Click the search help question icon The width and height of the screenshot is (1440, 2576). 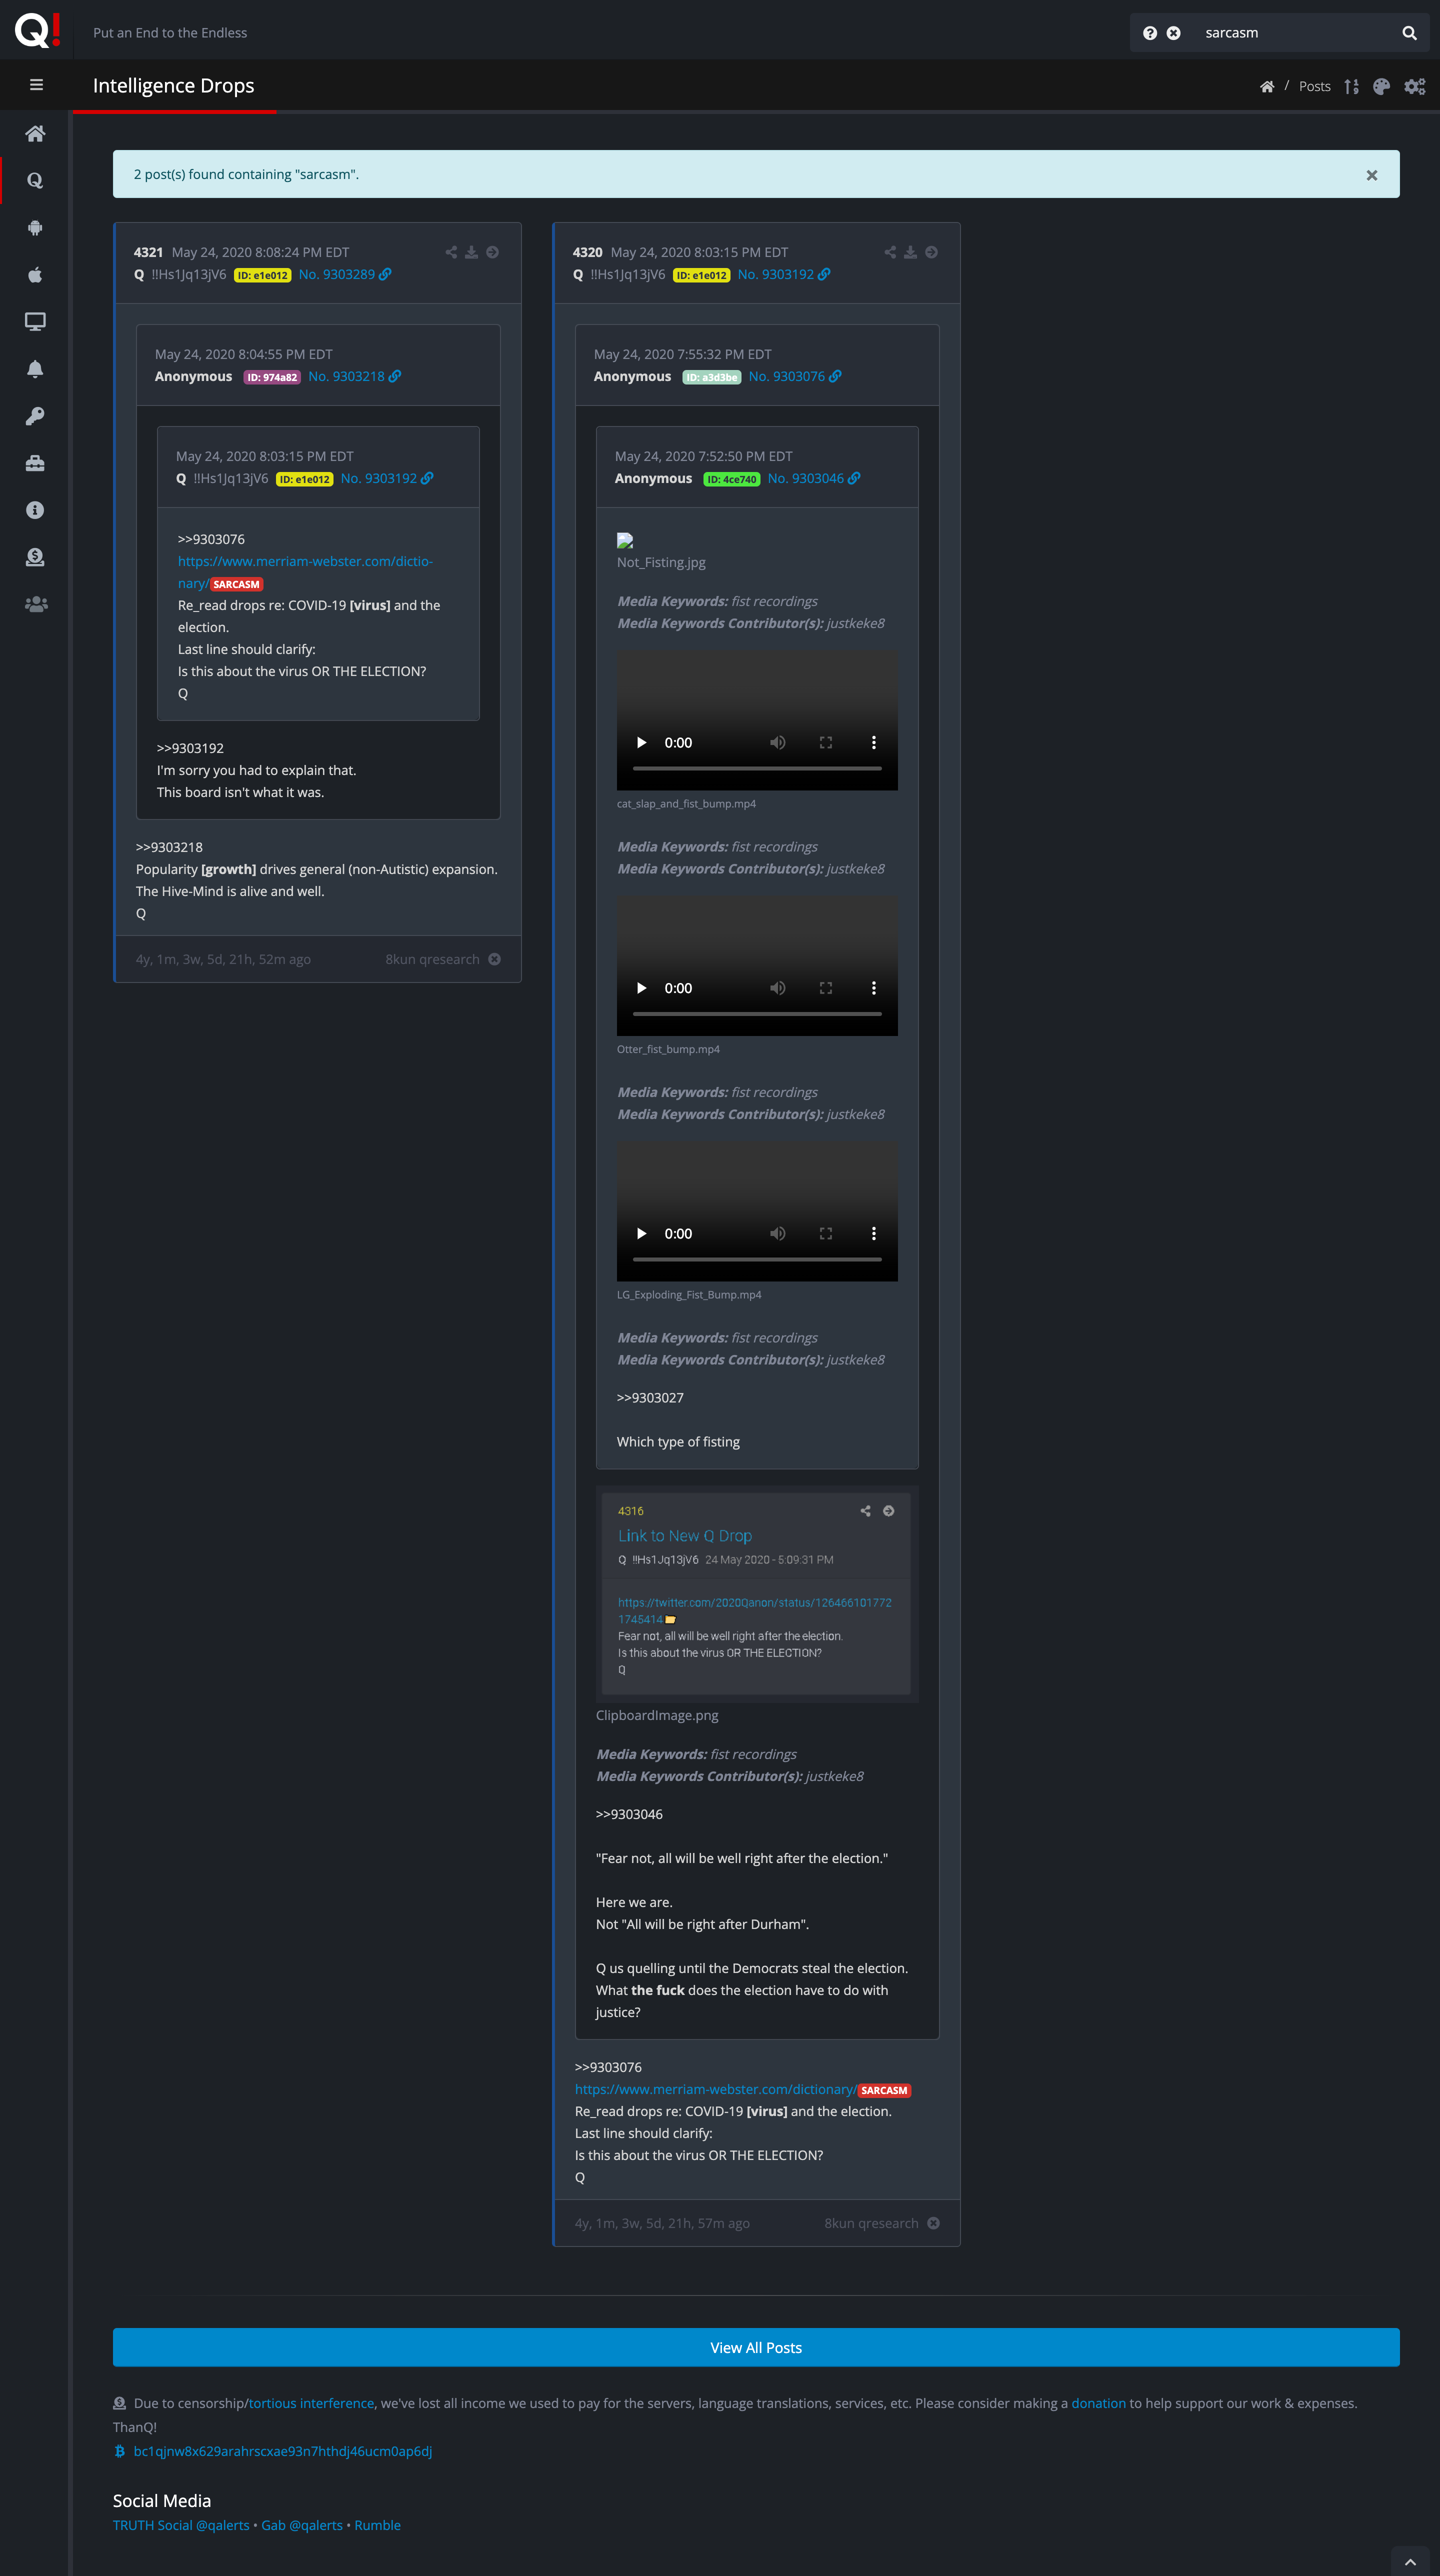click(x=1150, y=33)
